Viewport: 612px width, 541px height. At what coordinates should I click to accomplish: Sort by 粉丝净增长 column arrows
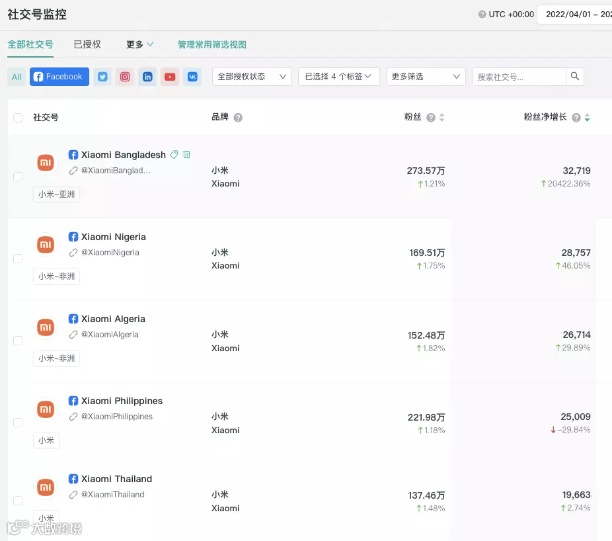tap(587, 117)
